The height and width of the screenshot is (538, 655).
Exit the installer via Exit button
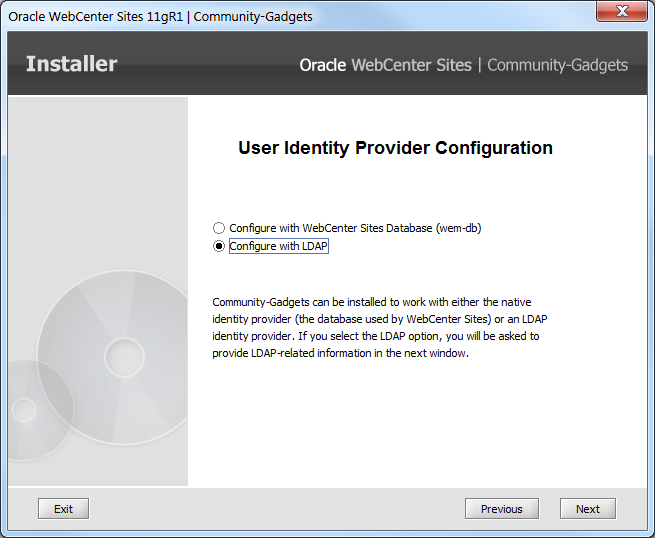63,509
